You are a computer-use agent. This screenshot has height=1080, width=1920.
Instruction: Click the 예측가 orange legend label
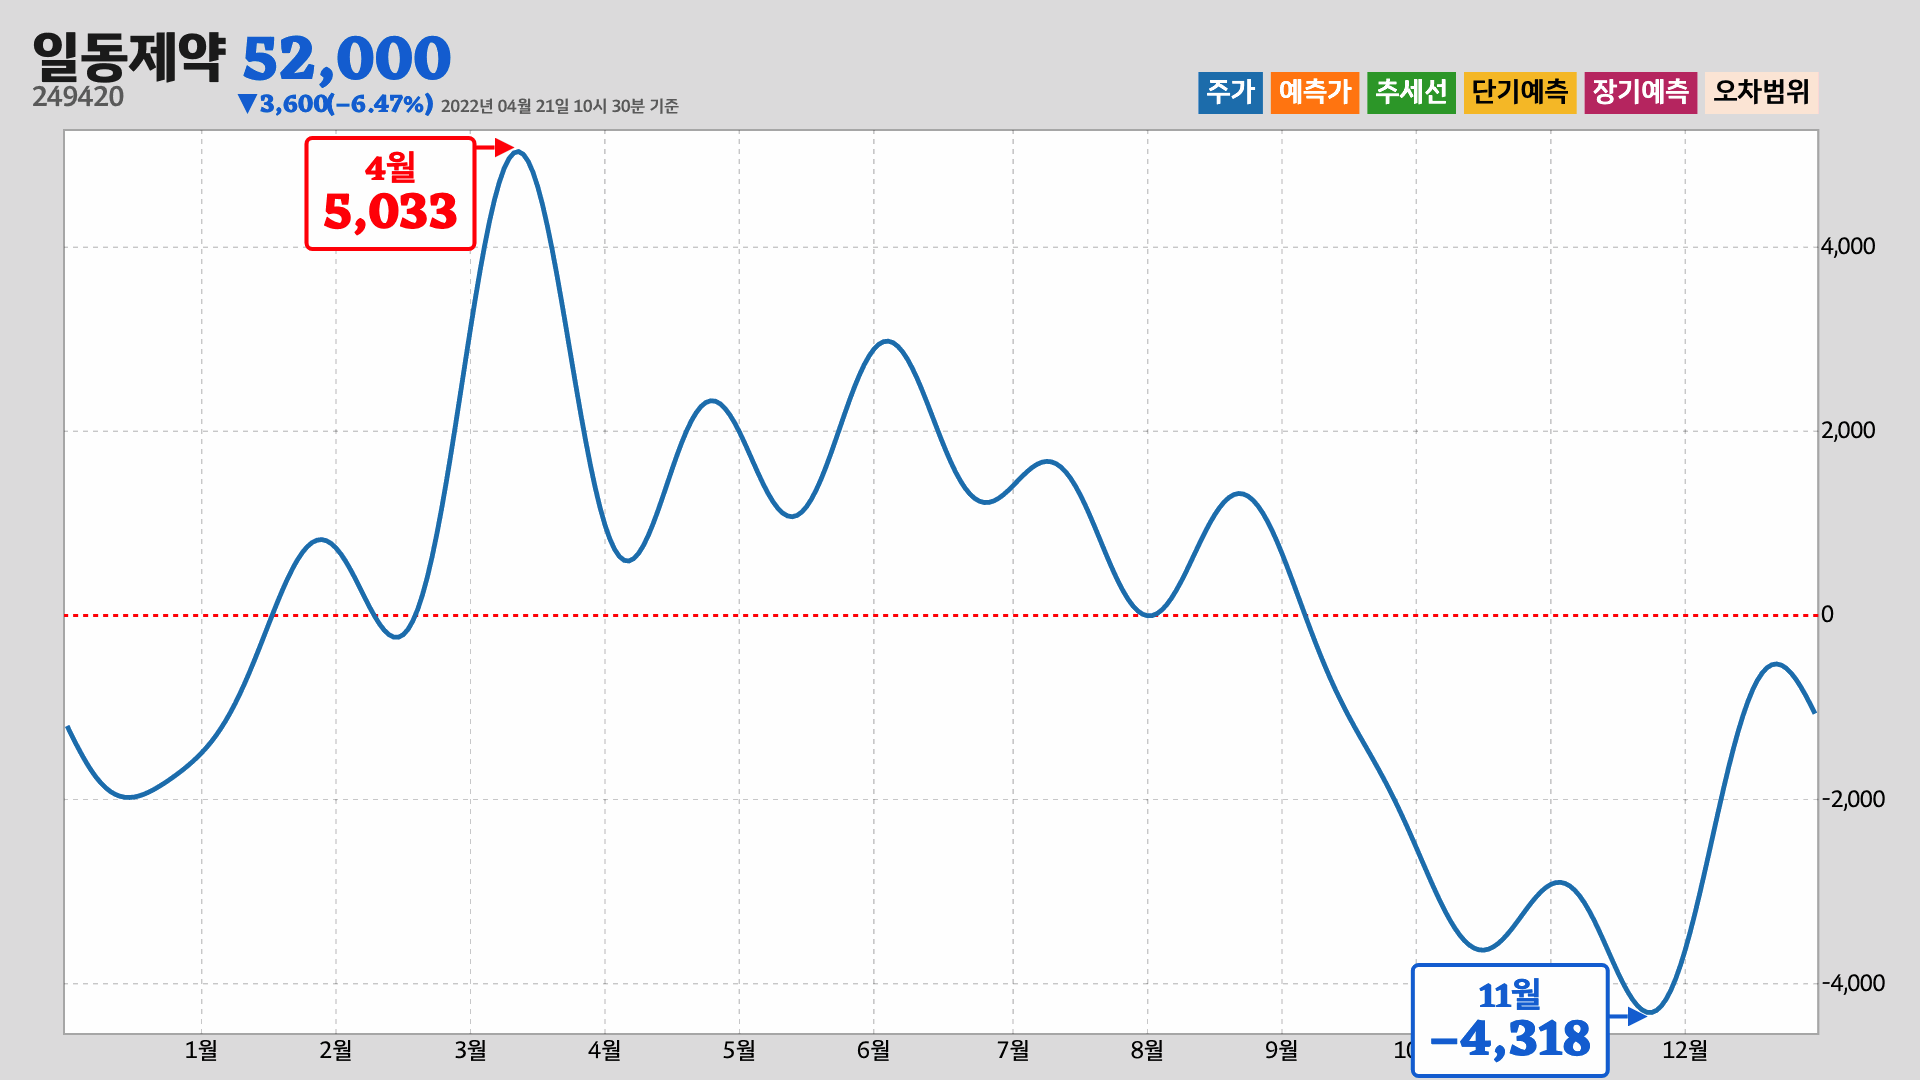1315,93
